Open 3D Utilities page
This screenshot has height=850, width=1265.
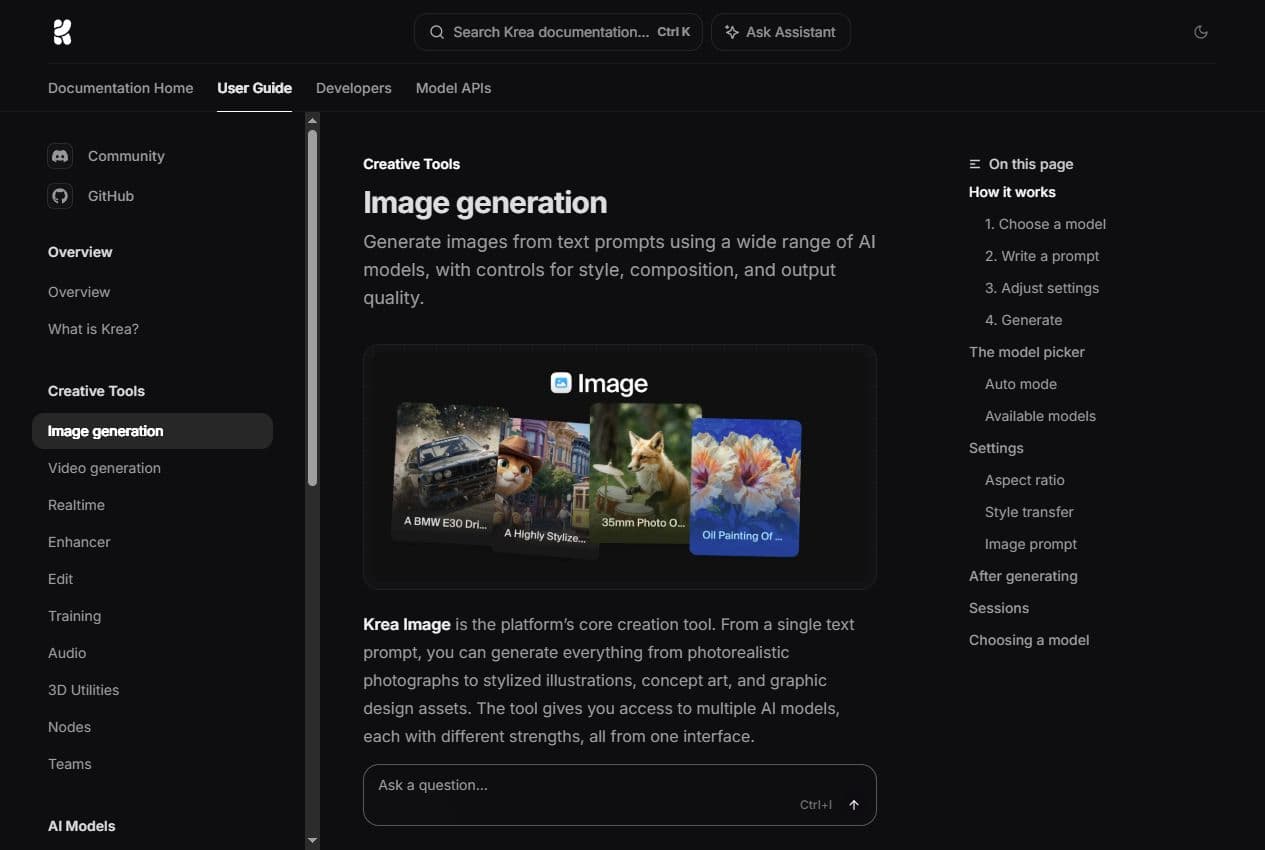[83, 690]
